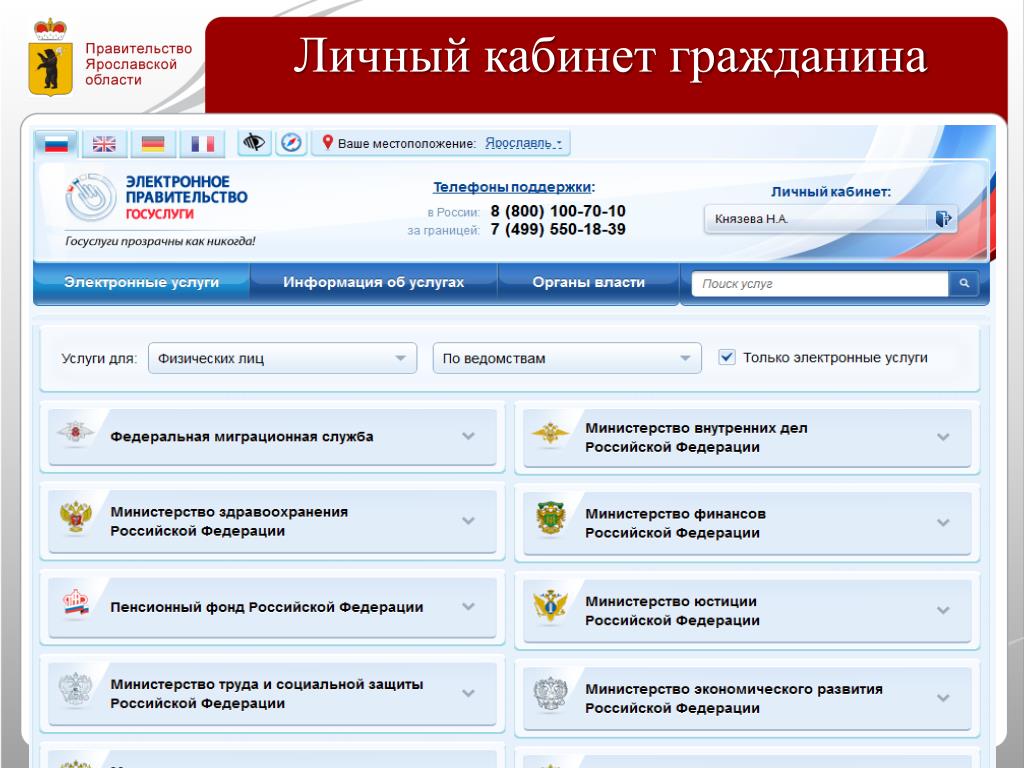Expand Министерство юстиции chevron
This screenshot has width=1024, height=768.
pos(943,610)
